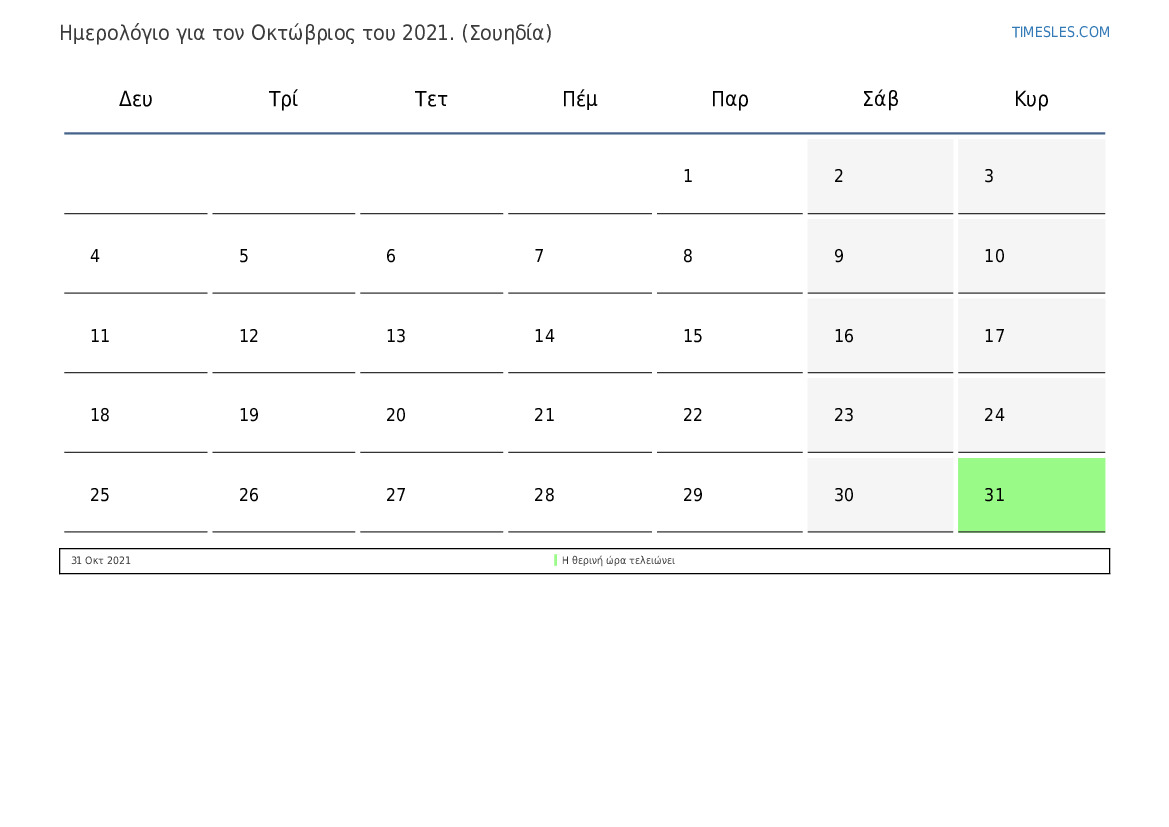Click the calendar title for Οκτώβριος 2021
Viewport: 1169px width, 827px height.
pyautogui.click(x=306, y=33)
